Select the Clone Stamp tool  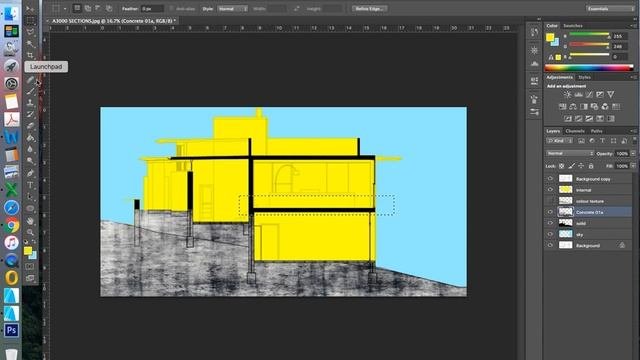[x=30, y=102]
